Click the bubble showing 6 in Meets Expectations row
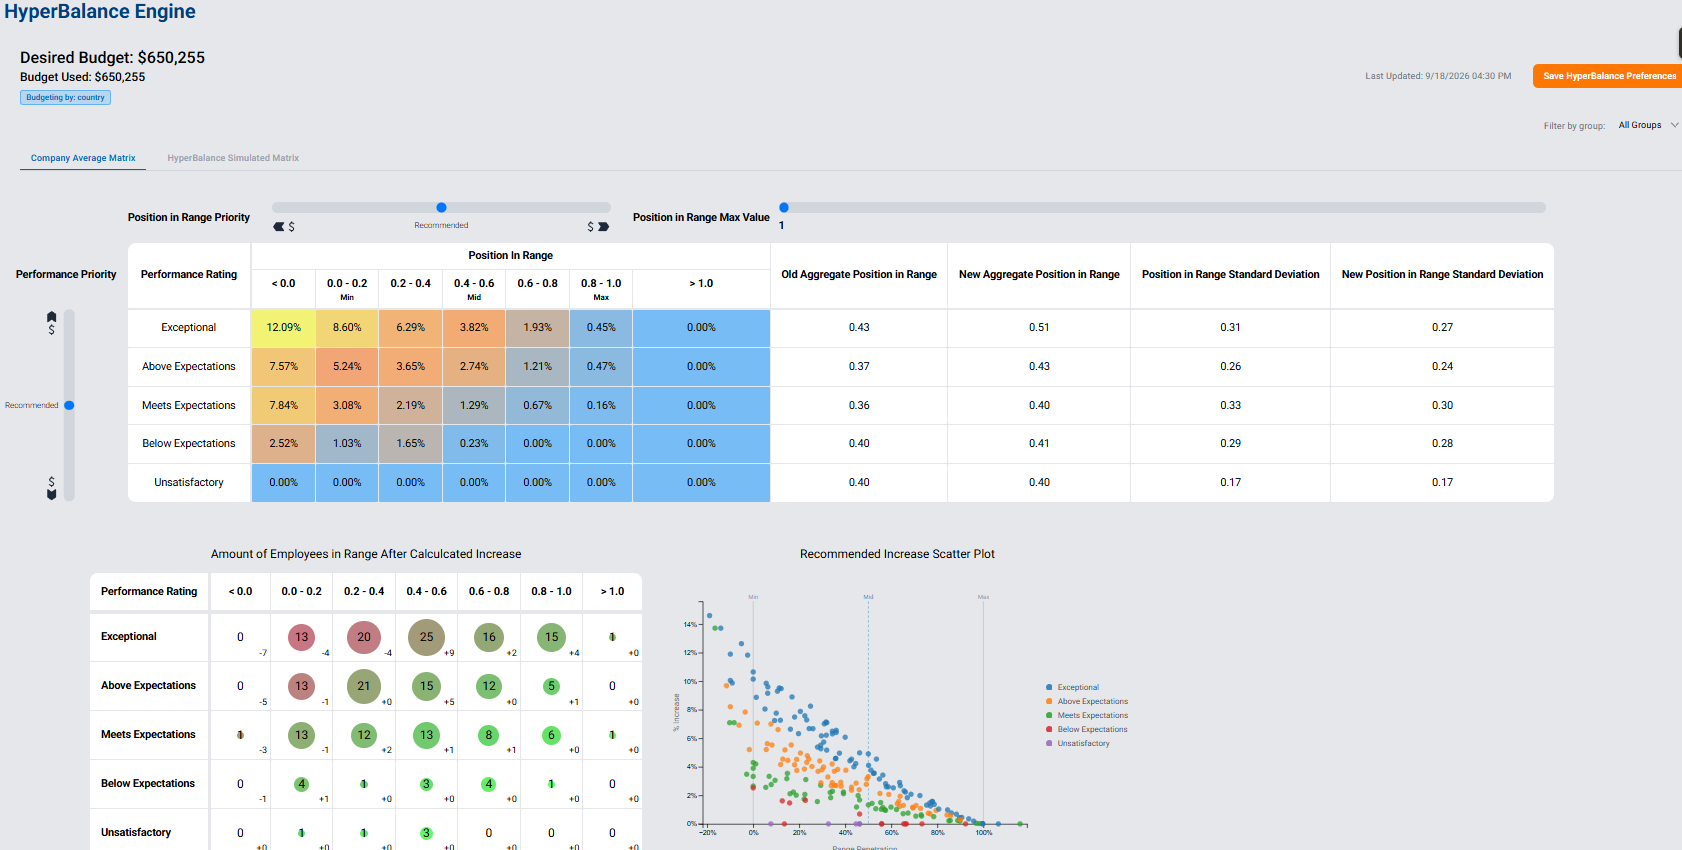Screen dimensions: 1682x850 pyautogui.click(x=551, y=735)
